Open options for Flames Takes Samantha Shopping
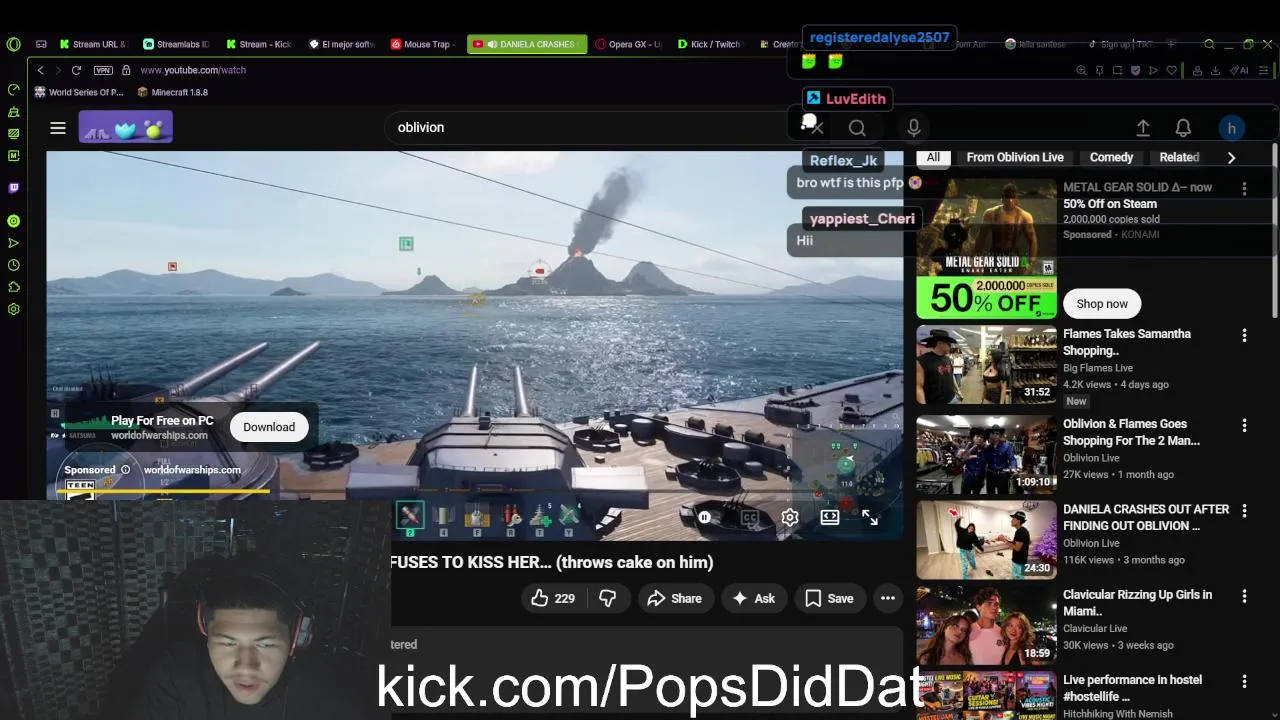 click(x=1244, y=336)
